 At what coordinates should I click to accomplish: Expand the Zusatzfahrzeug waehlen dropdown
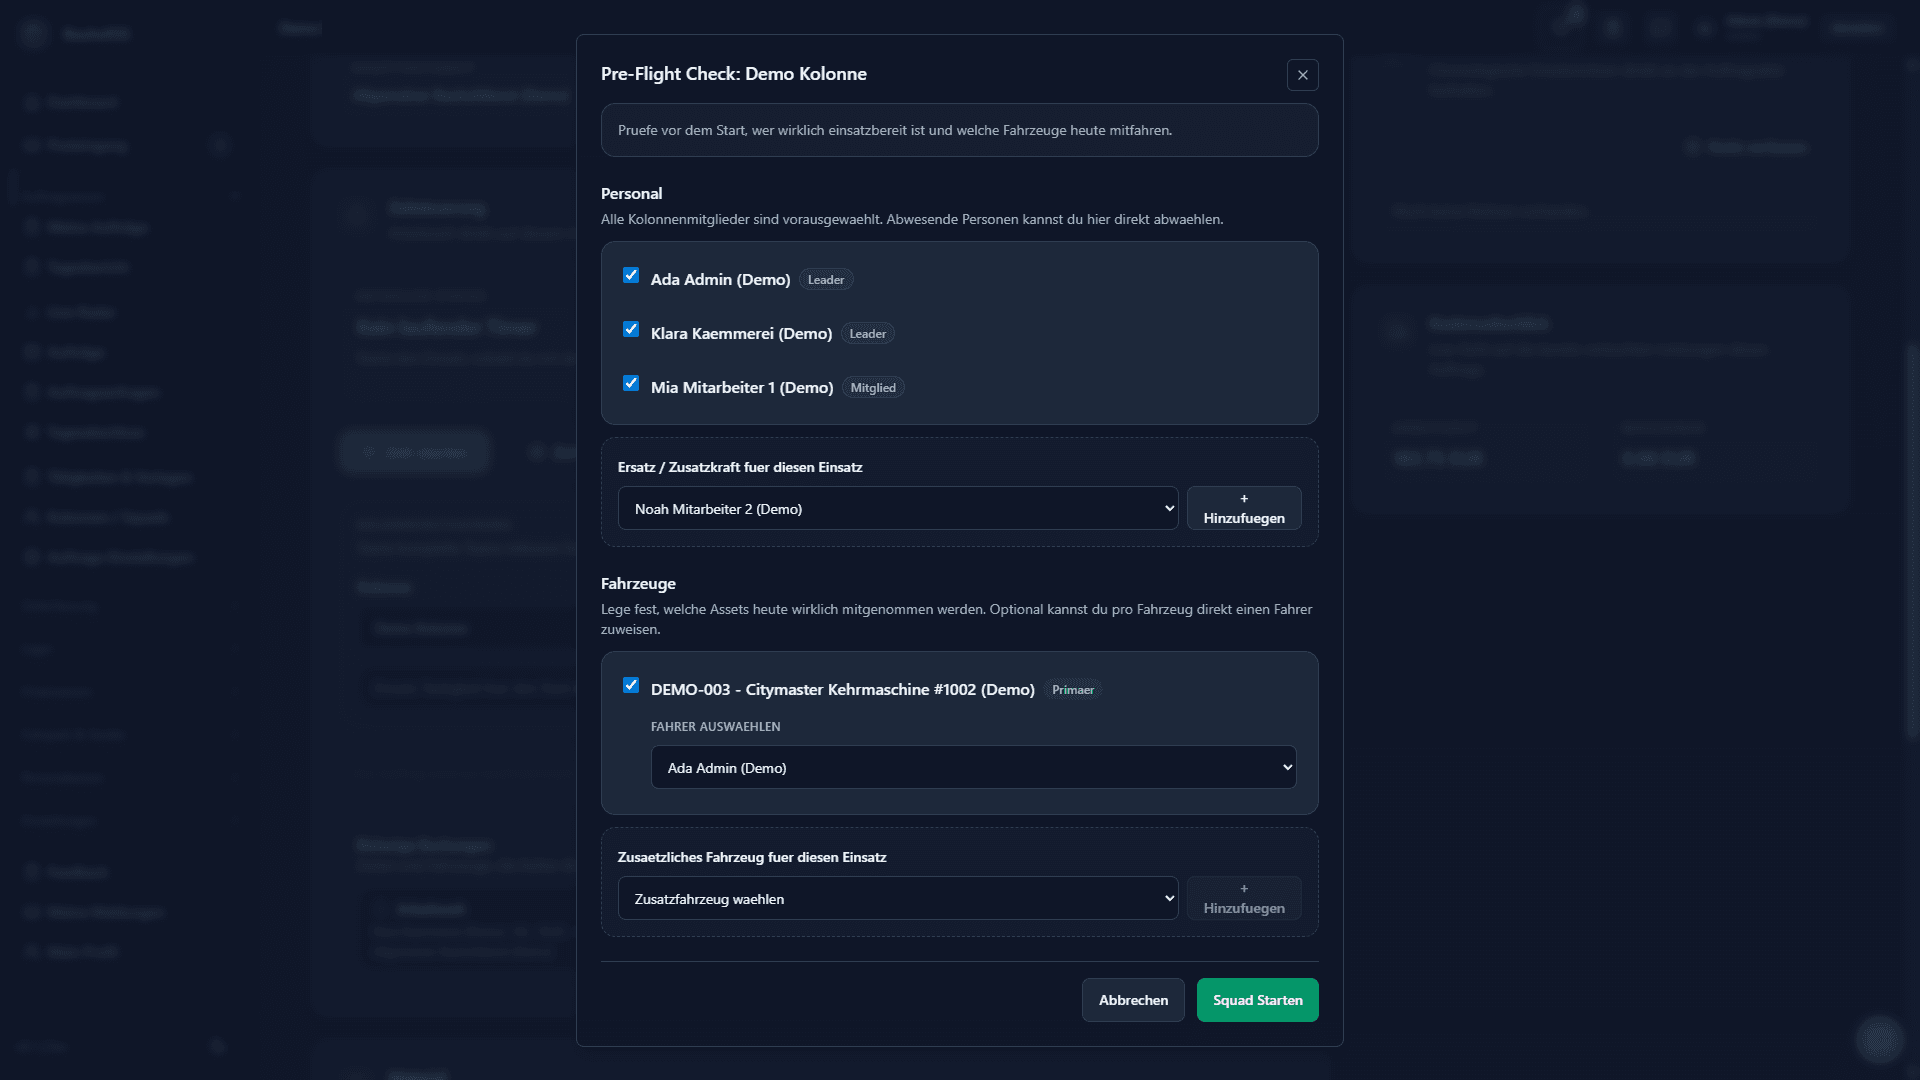click(897, 899)
